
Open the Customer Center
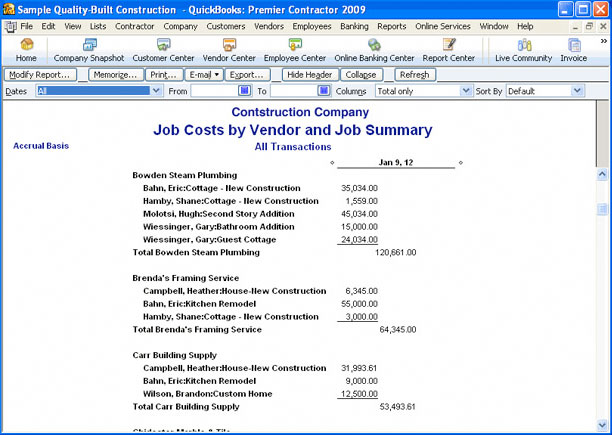(x=164, y=50)
